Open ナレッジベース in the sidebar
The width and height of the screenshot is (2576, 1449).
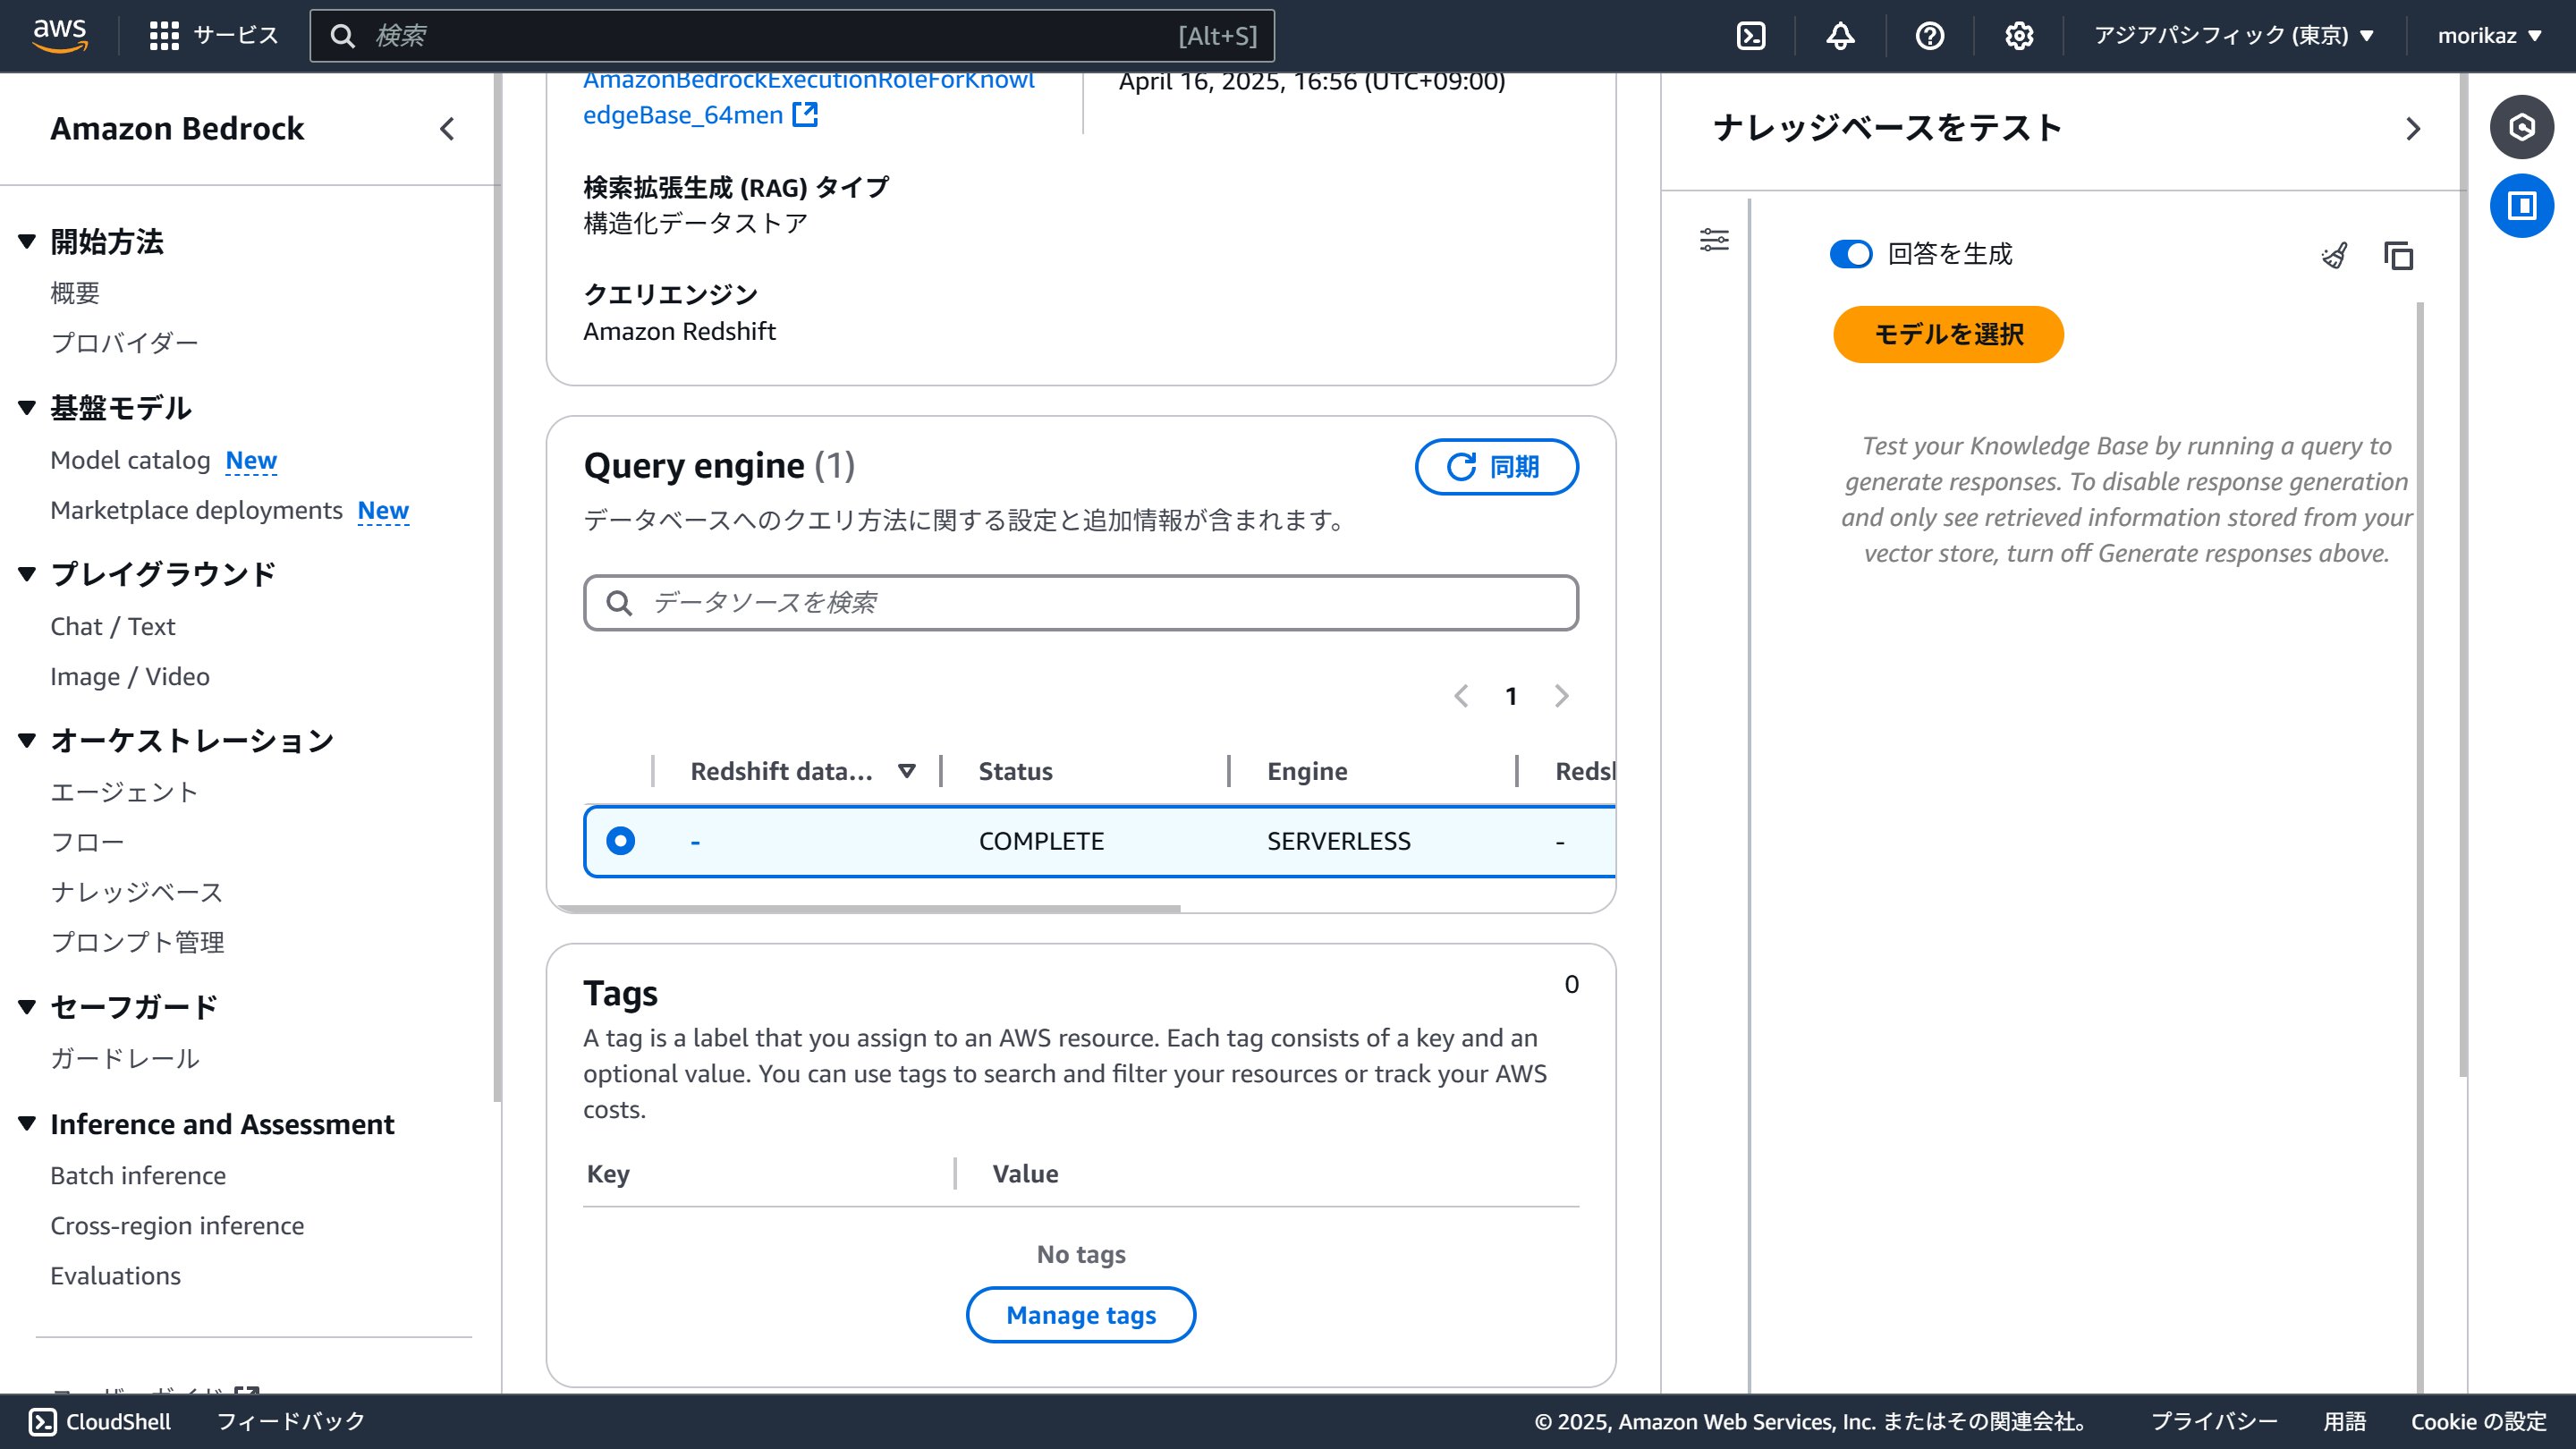(137, 892)
